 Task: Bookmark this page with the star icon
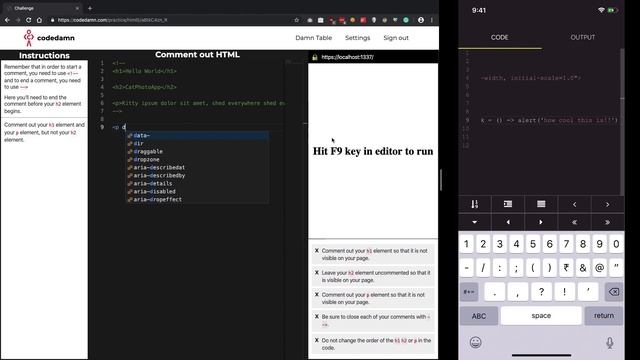pos(297,20)
